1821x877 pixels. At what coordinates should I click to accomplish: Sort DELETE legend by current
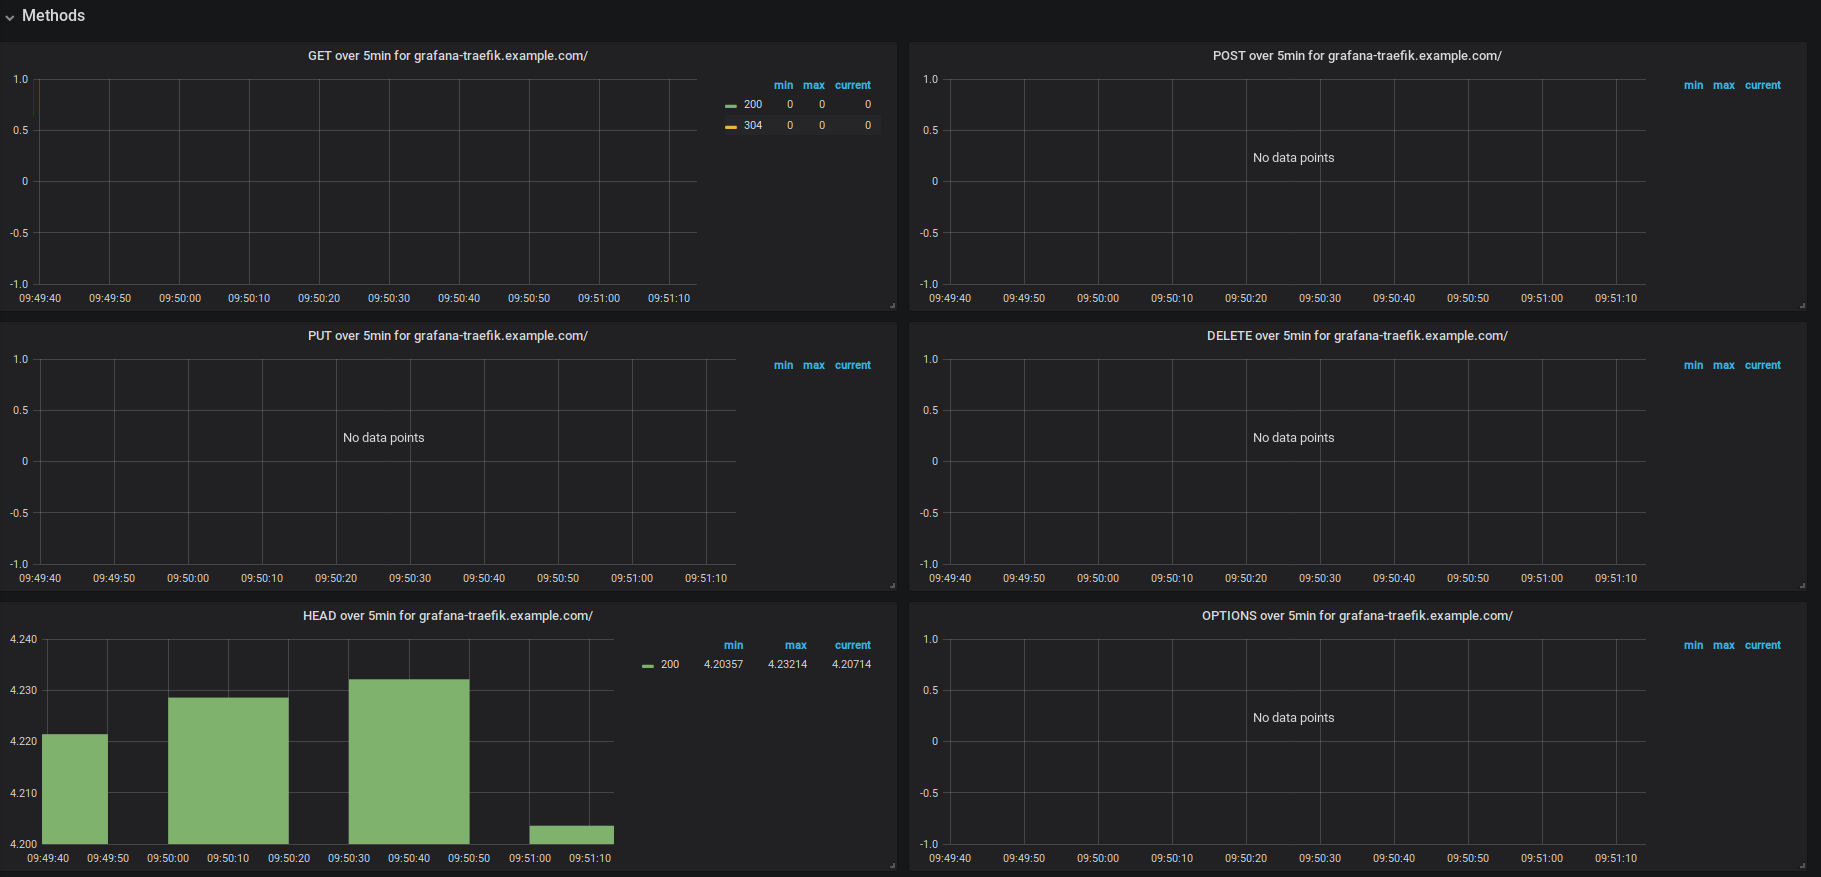coord(1763,366)
